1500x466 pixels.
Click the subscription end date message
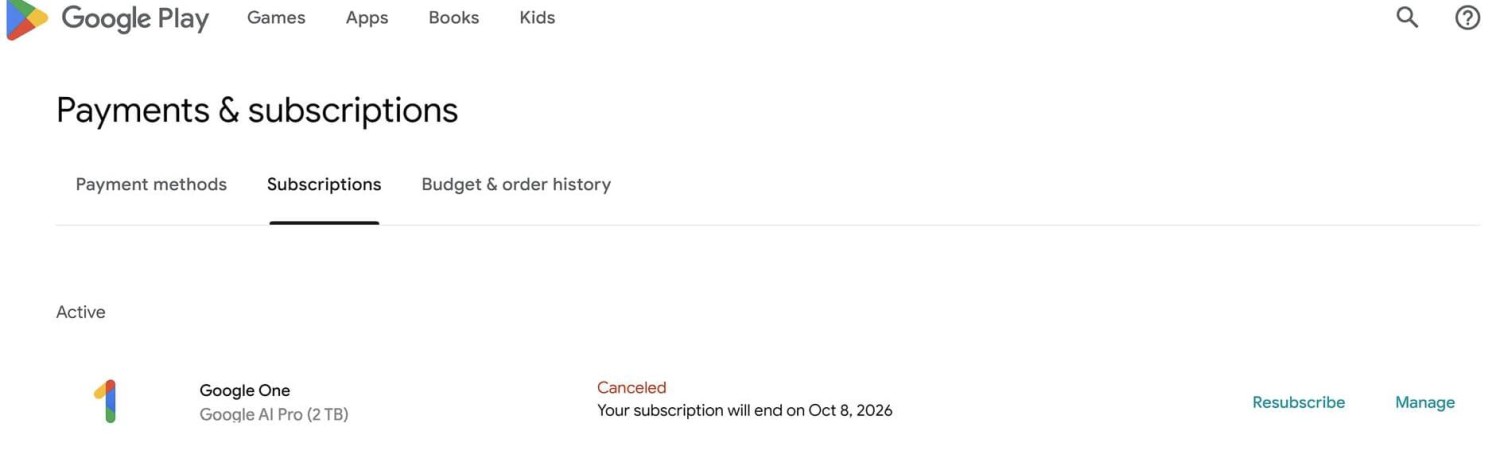[x=744, y=410]
